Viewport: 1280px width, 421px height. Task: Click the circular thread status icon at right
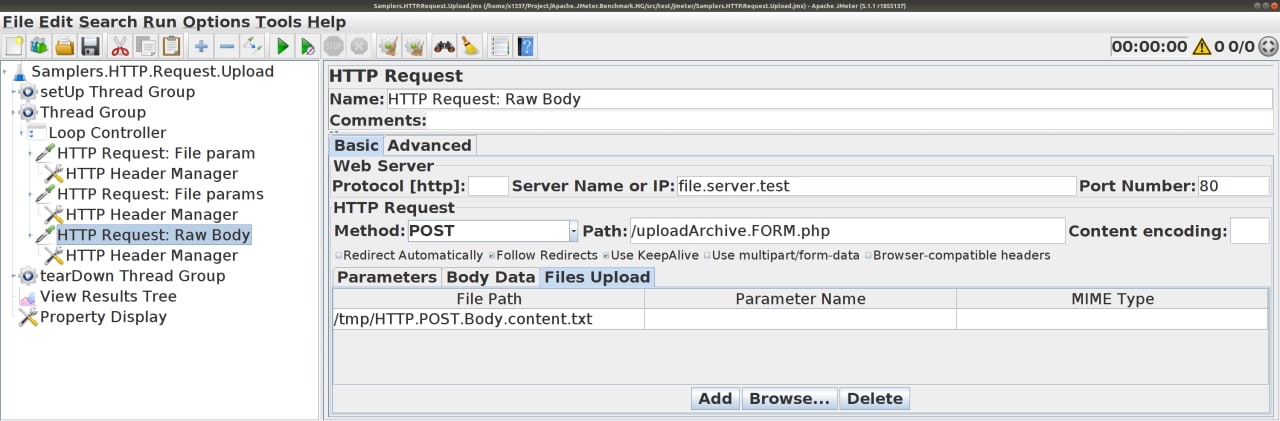click(1268, 46)
